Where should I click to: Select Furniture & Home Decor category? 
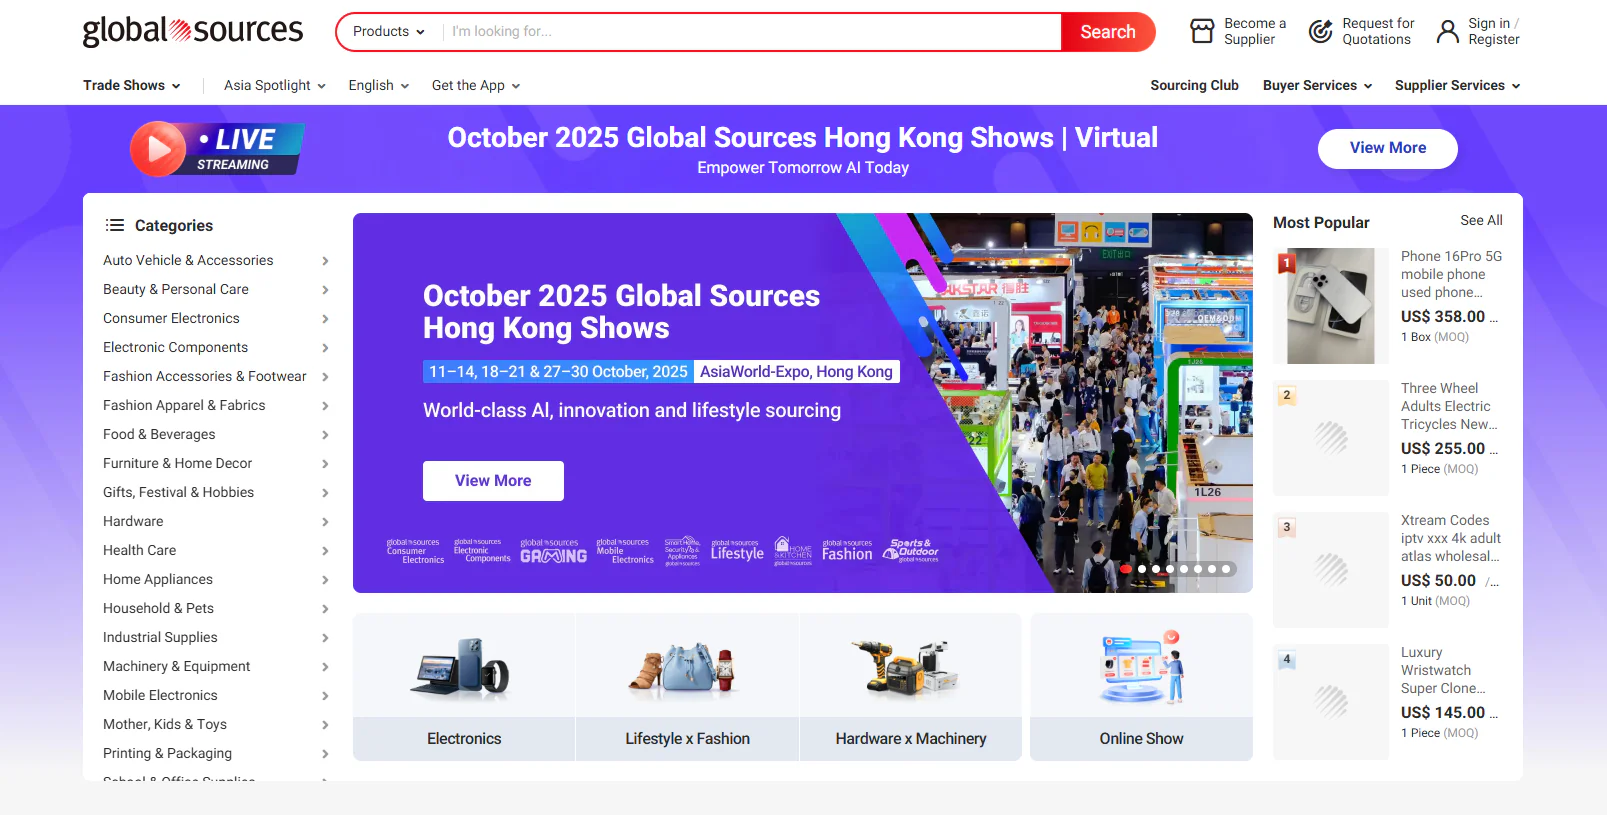[x=177, y=463]
